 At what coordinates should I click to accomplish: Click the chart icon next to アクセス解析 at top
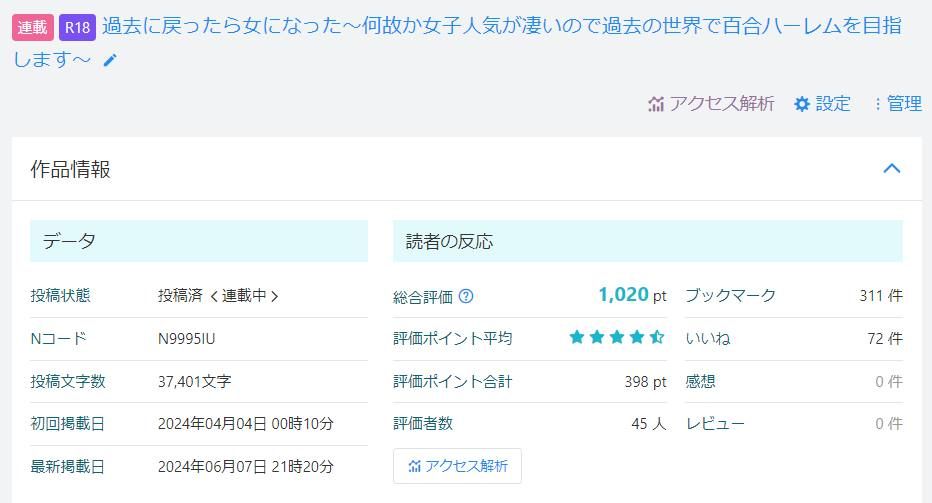tap(656, 104)
